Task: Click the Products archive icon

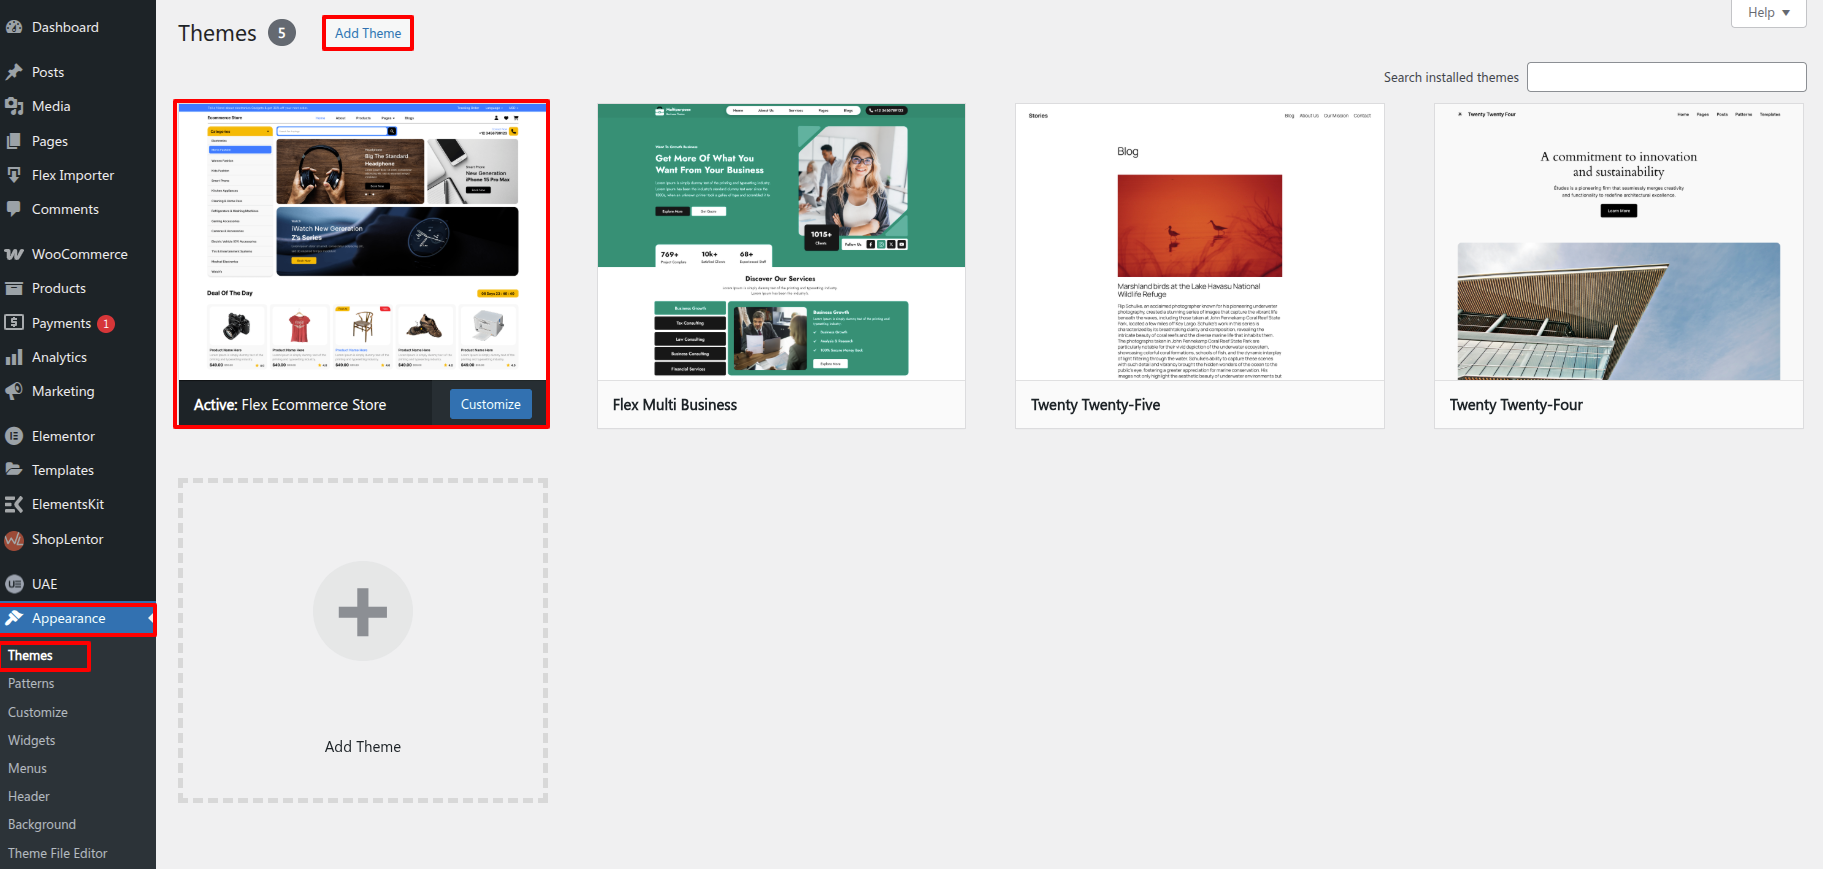Action: (x=14, y=288)
